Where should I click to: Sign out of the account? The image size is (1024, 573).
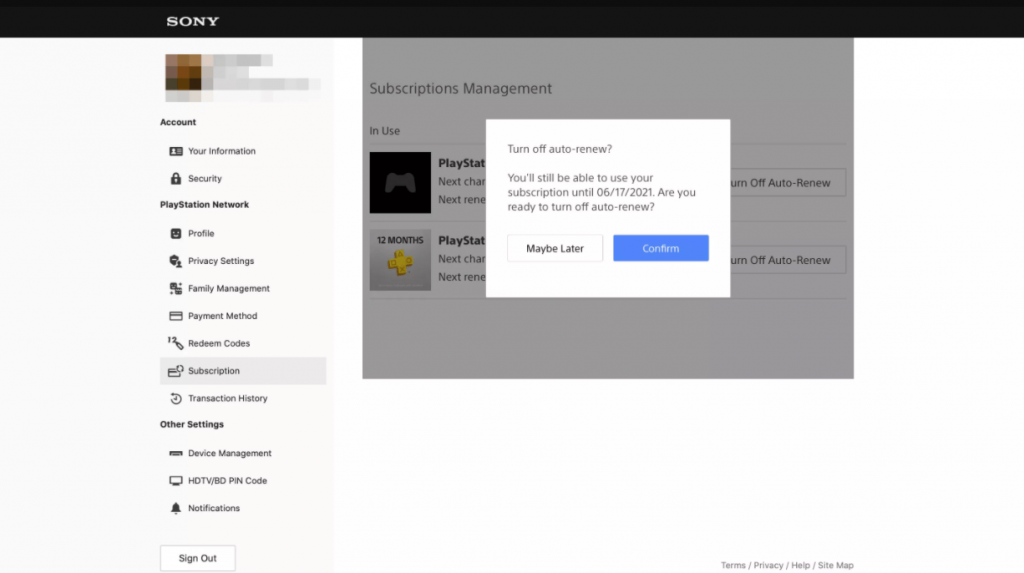click(x=197, y=558)
